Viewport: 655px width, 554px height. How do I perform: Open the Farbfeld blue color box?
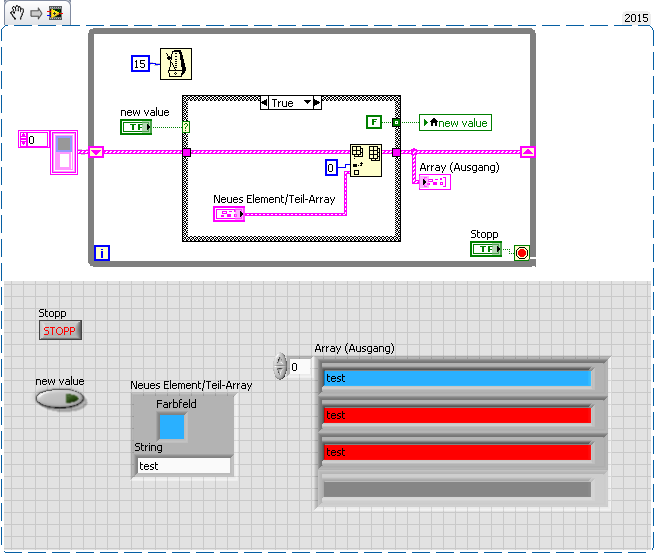click(172, 426)
